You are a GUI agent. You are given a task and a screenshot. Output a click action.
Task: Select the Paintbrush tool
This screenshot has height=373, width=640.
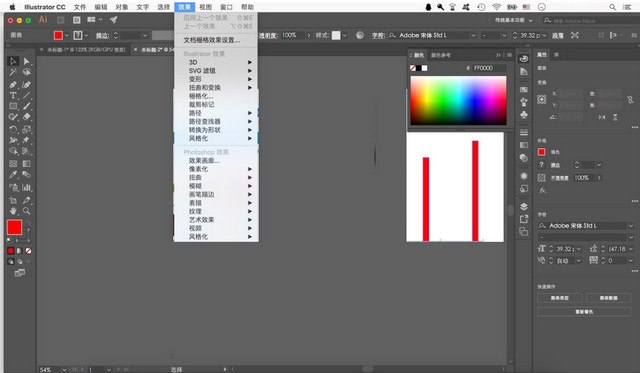[x=27, y=106]
